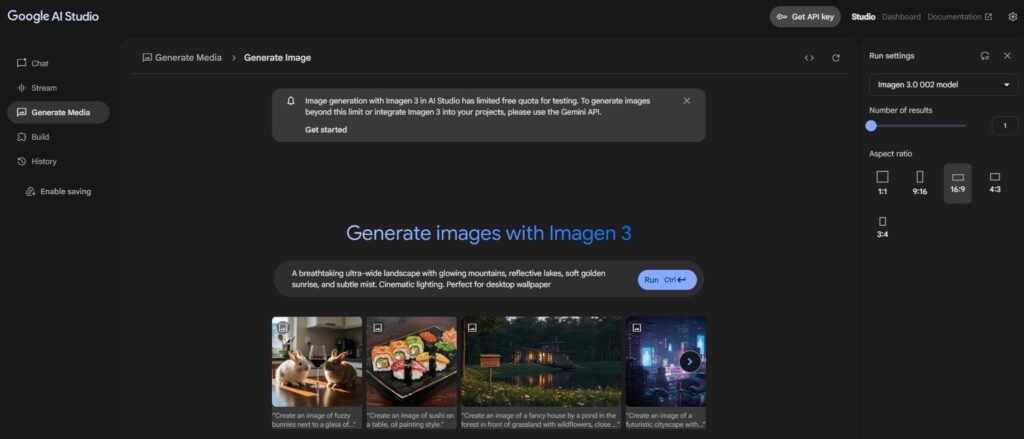This screenshot has width=1024, height=439.
Task: Select the 1:1 aspect ratio
Action: pos(882,183)
